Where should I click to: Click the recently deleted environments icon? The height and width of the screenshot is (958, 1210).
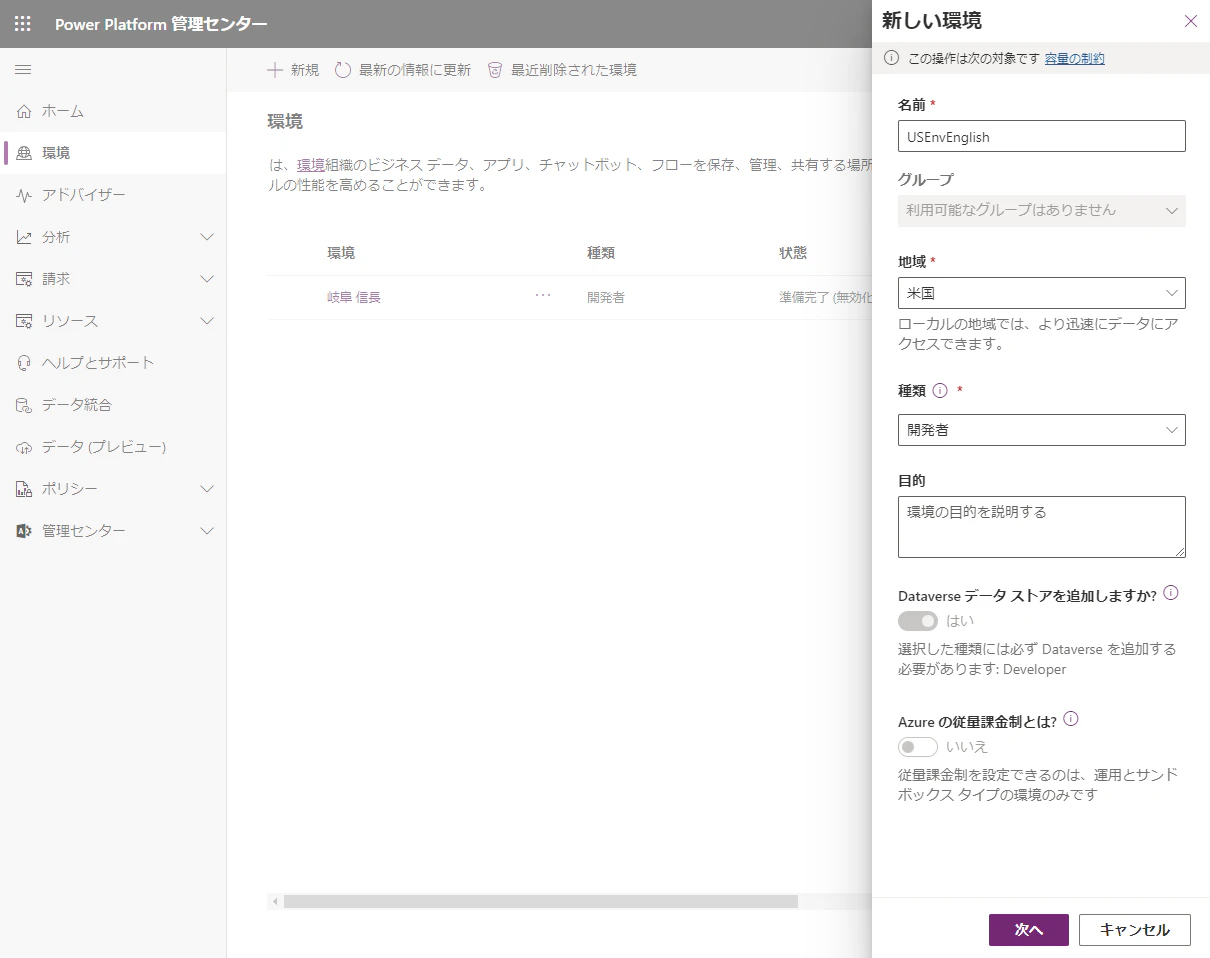(x=495, y=70)
